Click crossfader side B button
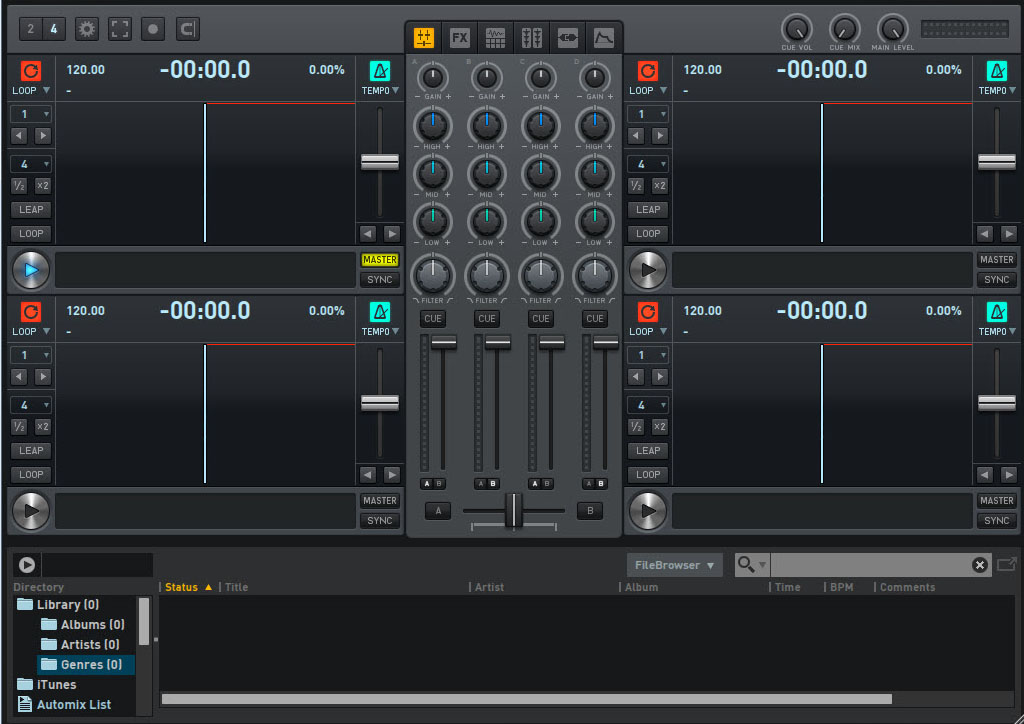Viewport: 1024px width, 724px height. (590, 511)
